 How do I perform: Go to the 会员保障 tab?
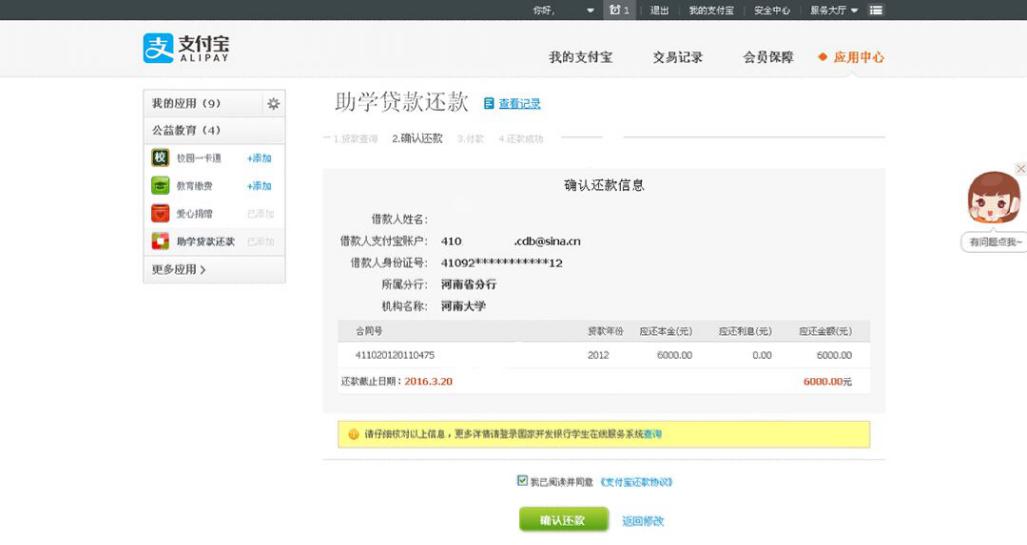(768, 57)
